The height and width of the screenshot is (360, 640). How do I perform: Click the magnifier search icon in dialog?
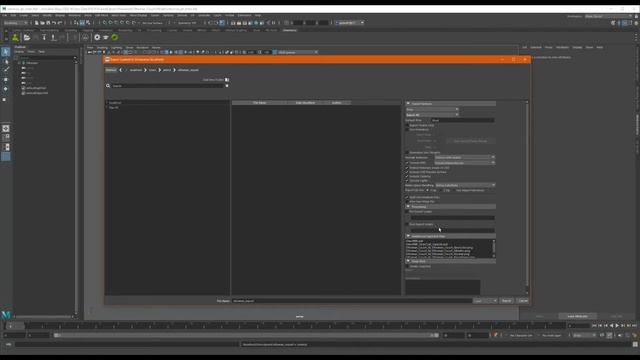click(x=108, y=86)
